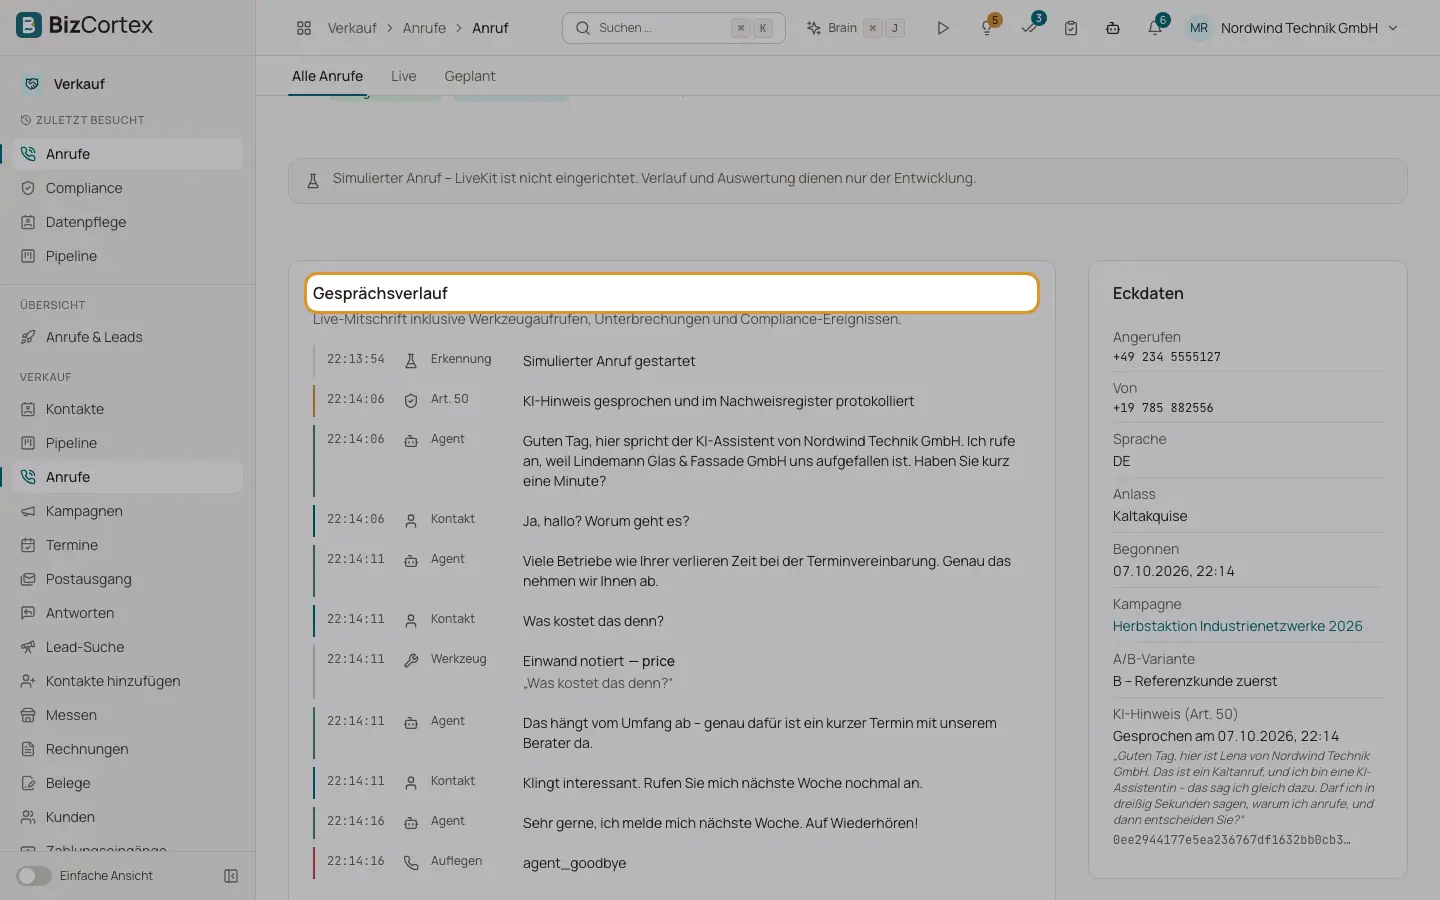Collapse the sidebar with the panel icon
This screenshot has height=900, width=1440.
(231, 876)
